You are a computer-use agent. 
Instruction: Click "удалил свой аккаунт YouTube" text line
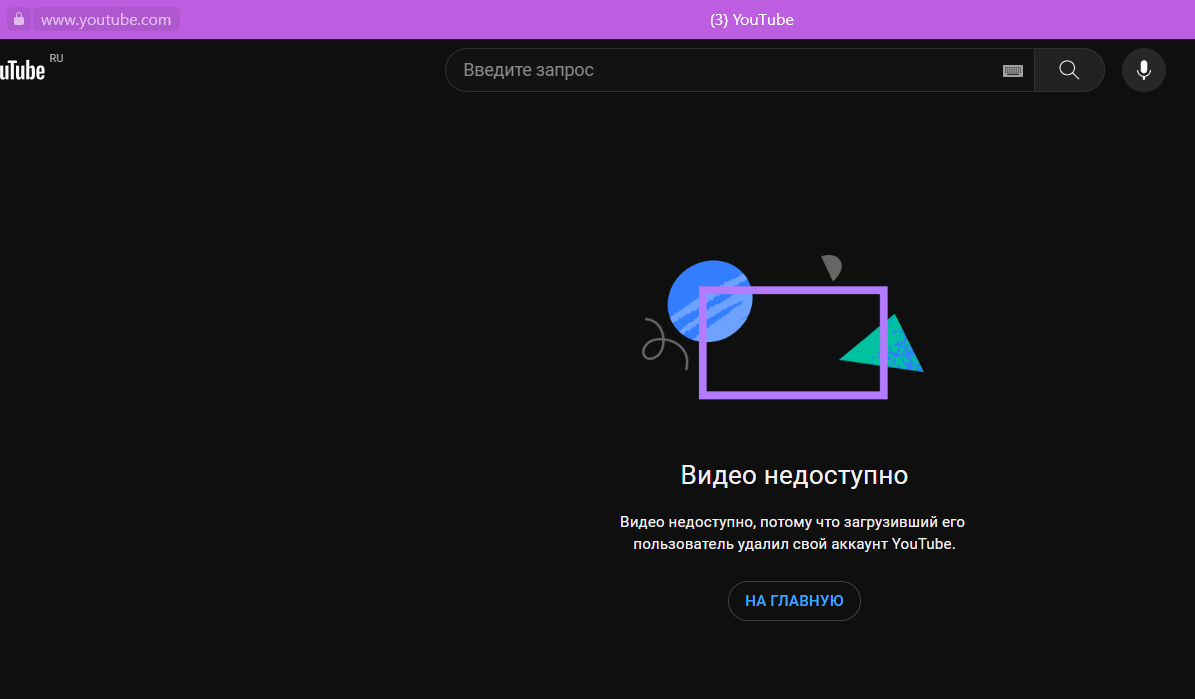click(x=794, y=545)
